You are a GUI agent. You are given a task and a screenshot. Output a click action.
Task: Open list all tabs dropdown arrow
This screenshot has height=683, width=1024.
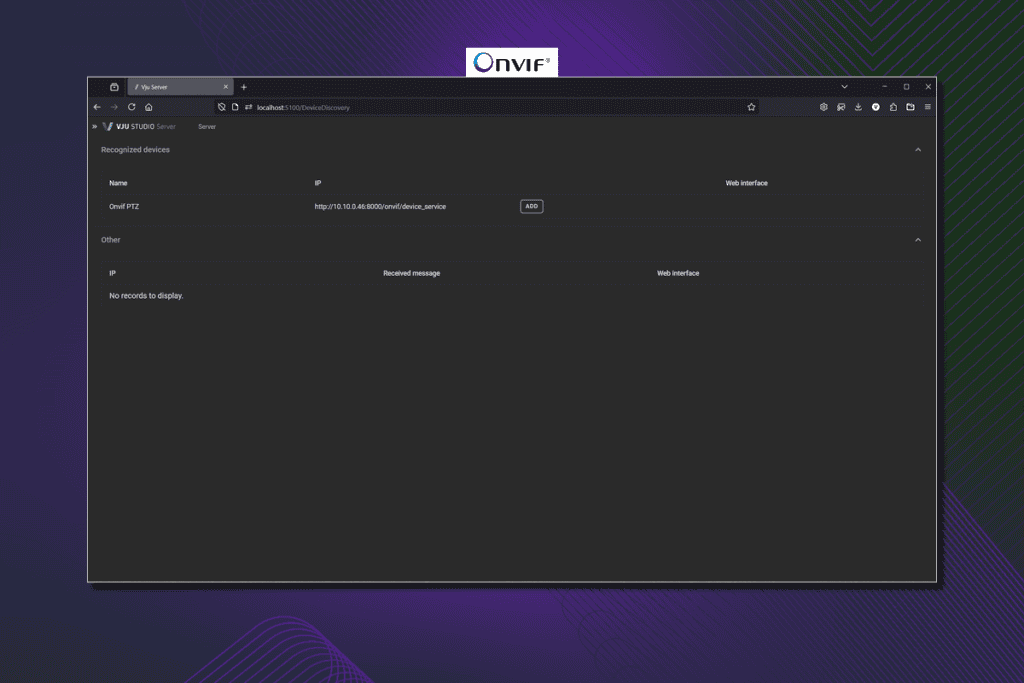844,87
